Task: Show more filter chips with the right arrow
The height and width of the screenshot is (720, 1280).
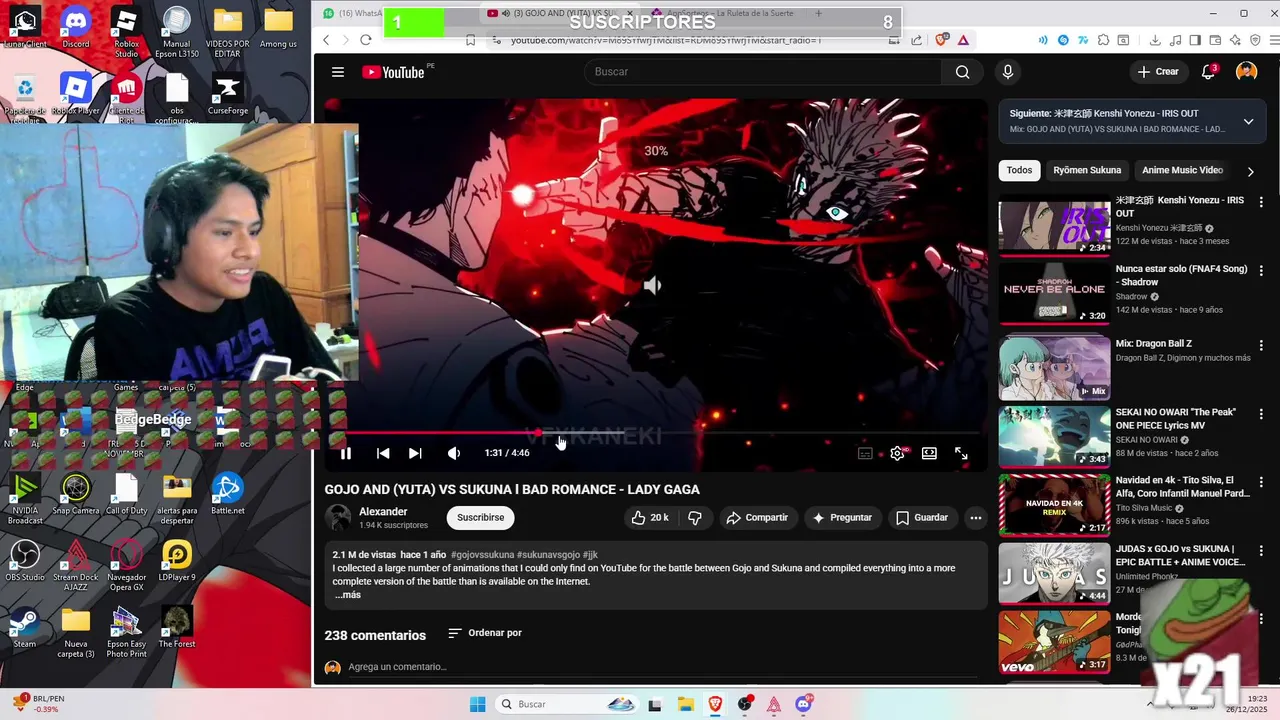Action: (x=1250, y=172)
